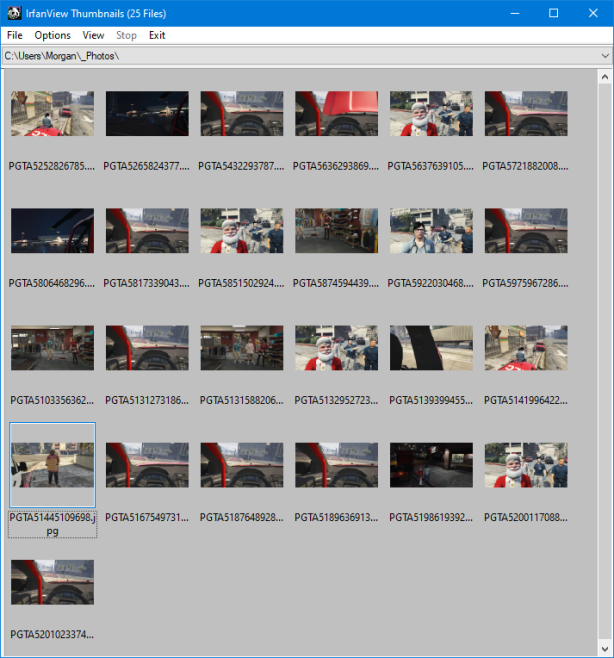Select thumbnail PGTA5265824377
This screenshot has height=658, width=614.
147,113
